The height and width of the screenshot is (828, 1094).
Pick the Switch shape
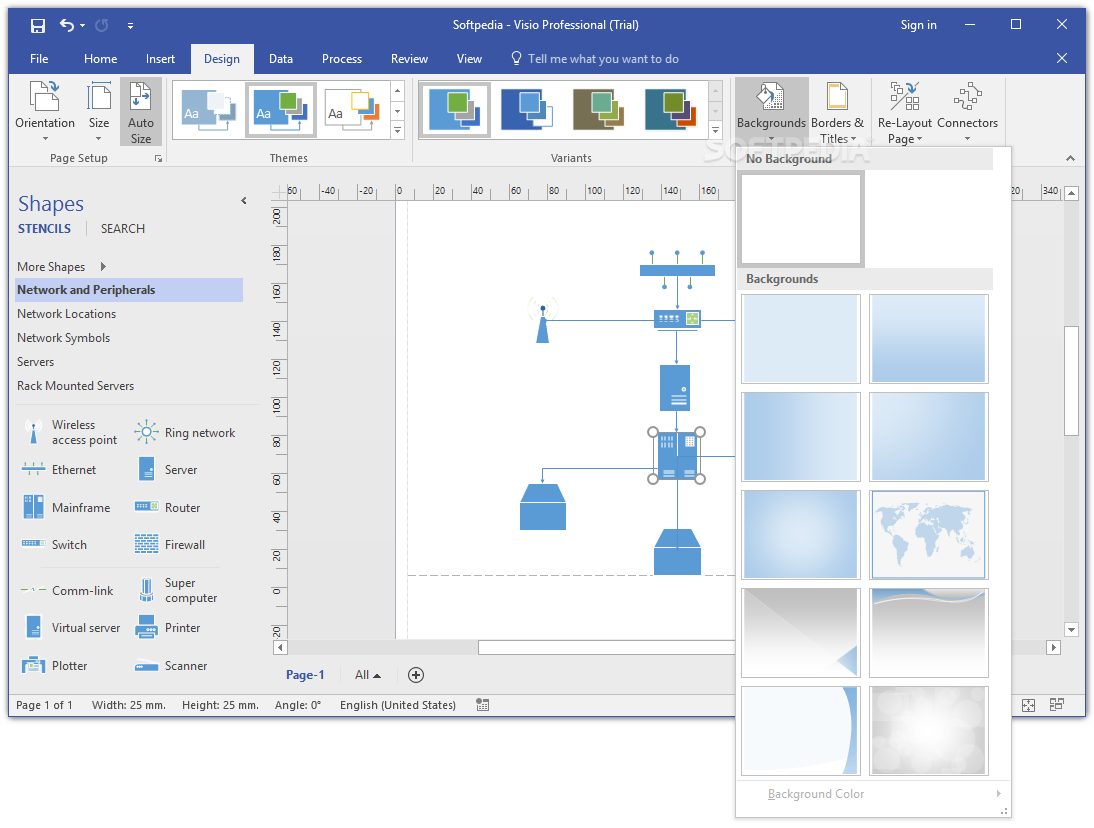coord(54,545)
